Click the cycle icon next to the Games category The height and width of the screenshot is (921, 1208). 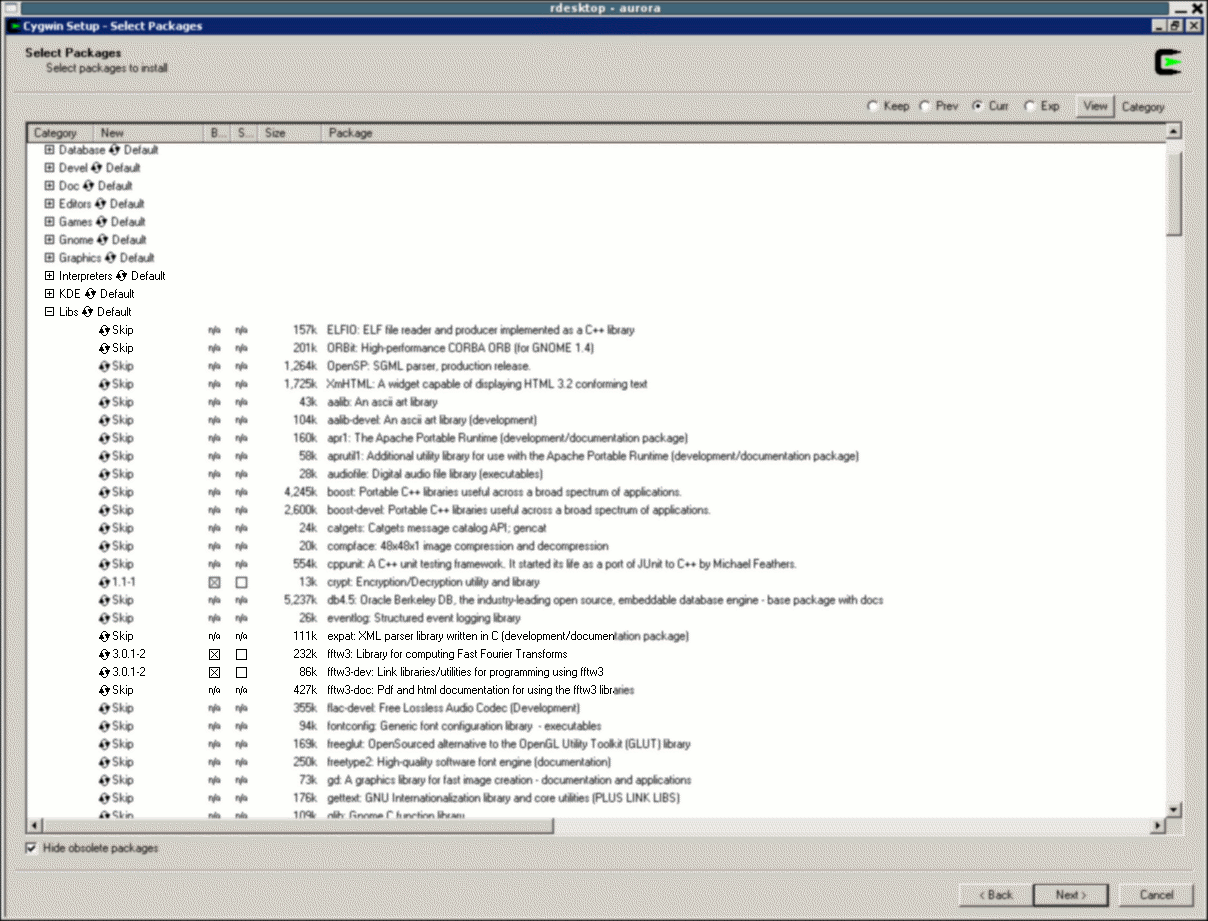pyautogui.click(x=102, y=222)
